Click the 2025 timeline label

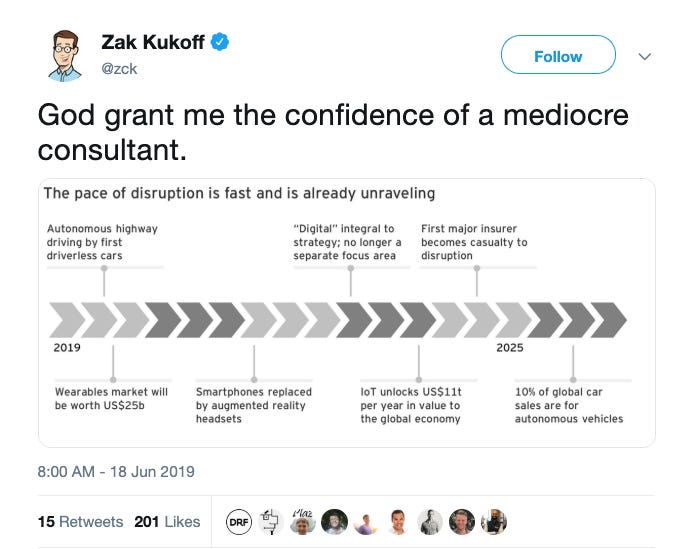click(x=510, y=348)
